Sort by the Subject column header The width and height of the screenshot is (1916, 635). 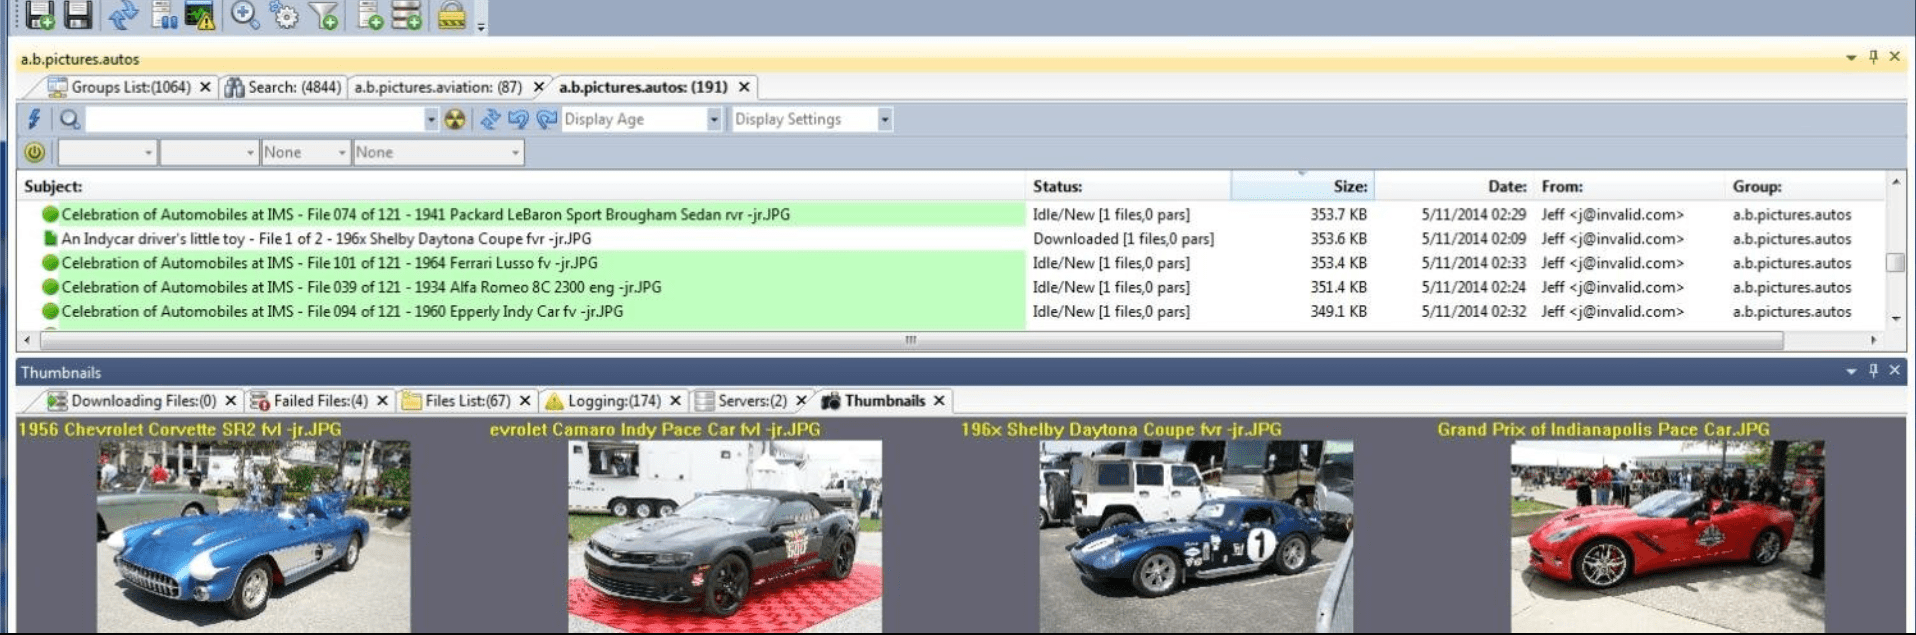(521, 186)
